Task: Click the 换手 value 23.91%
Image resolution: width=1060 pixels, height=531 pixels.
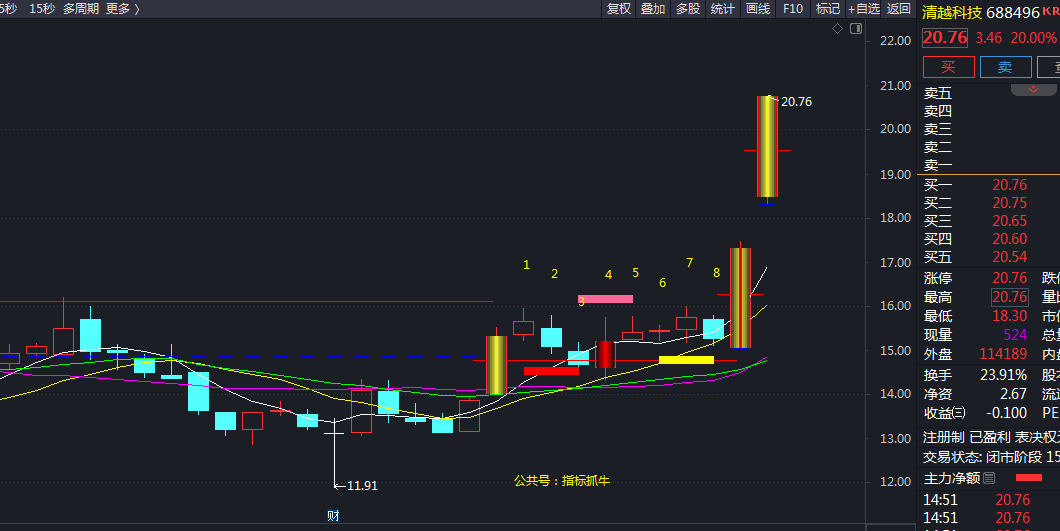Action: tap(1003, 375)
